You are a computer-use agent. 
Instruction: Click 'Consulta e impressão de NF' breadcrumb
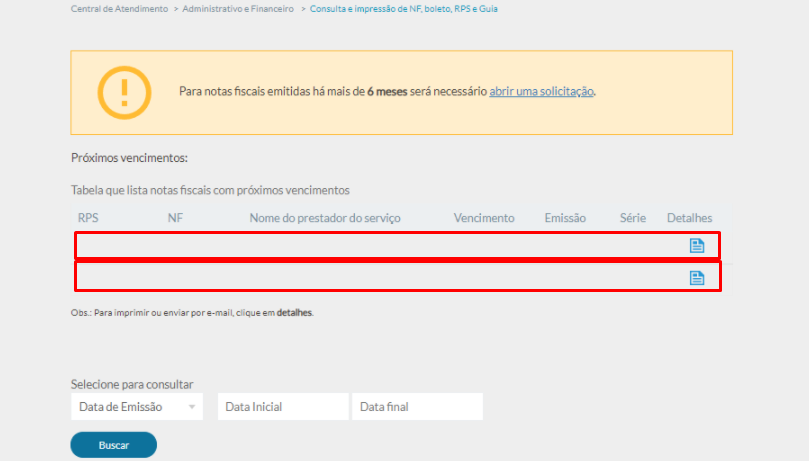point(403,8)
